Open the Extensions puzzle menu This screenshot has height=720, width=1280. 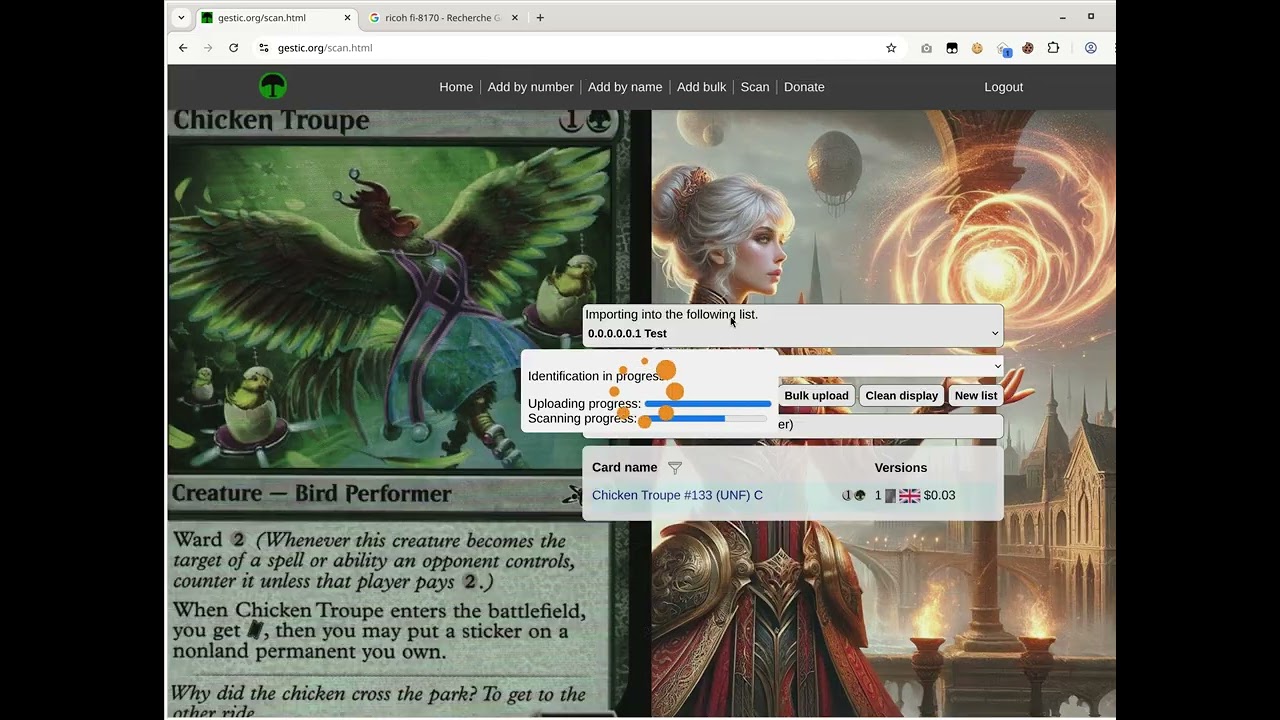coord(1053,48)
